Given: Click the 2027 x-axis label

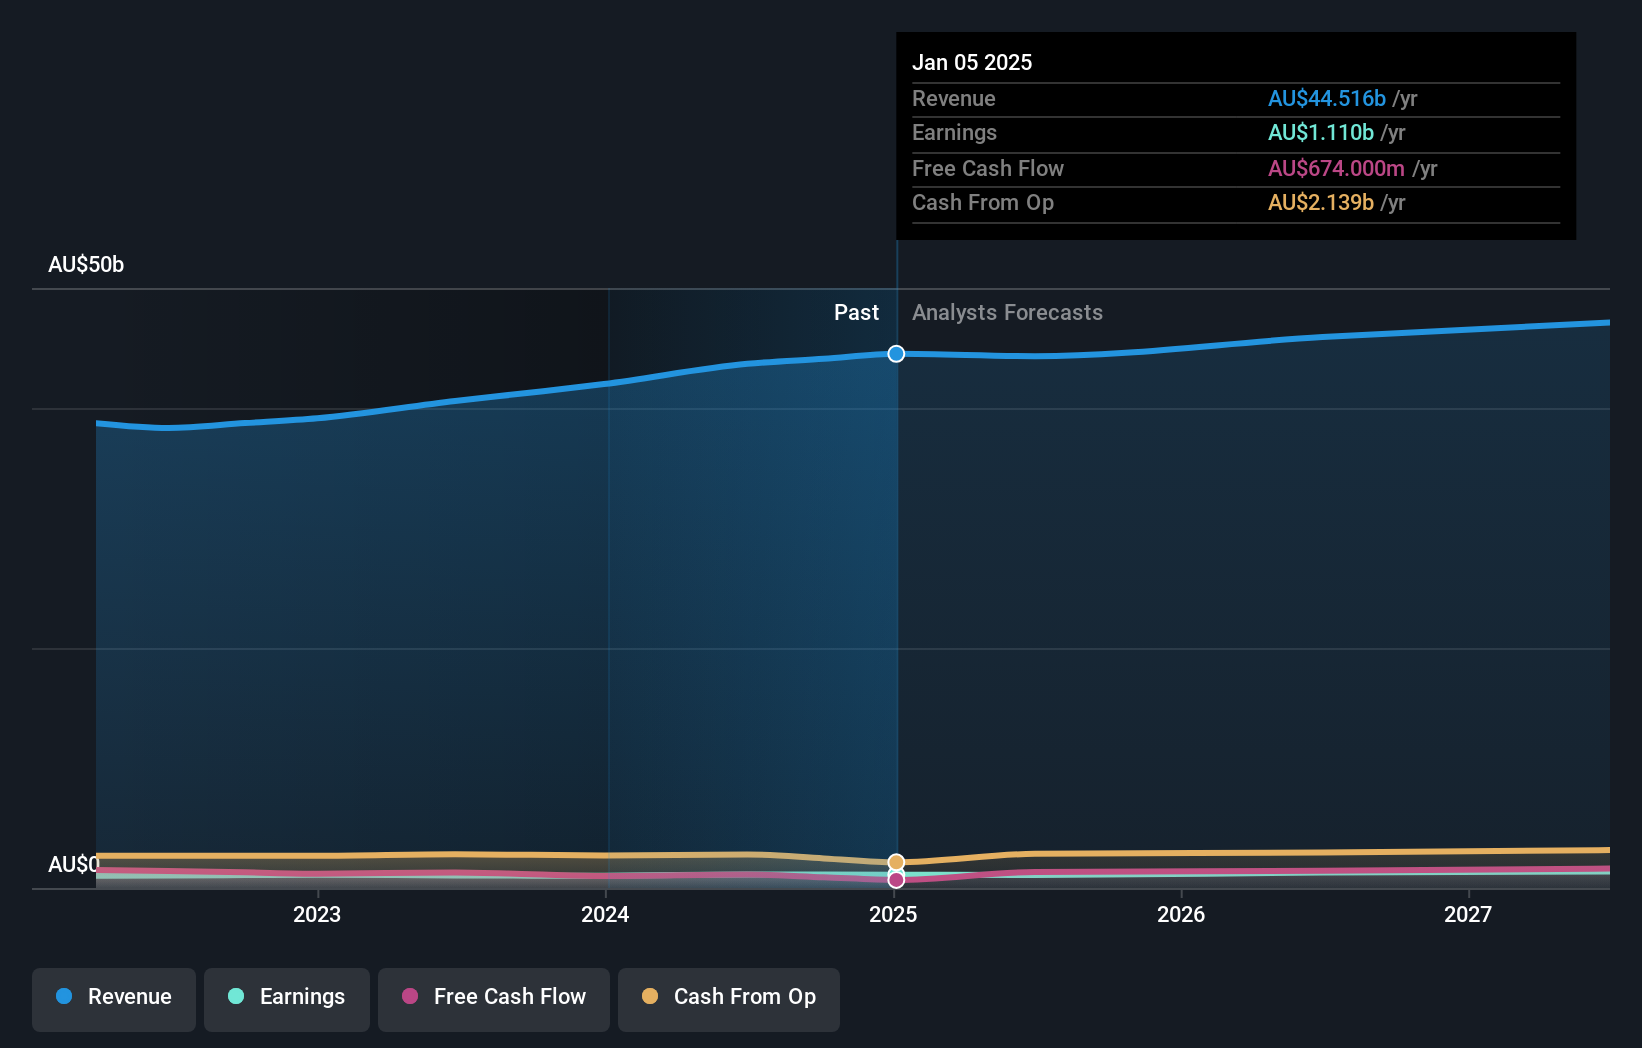Looking at the screenshot, I should point(1468,914).
